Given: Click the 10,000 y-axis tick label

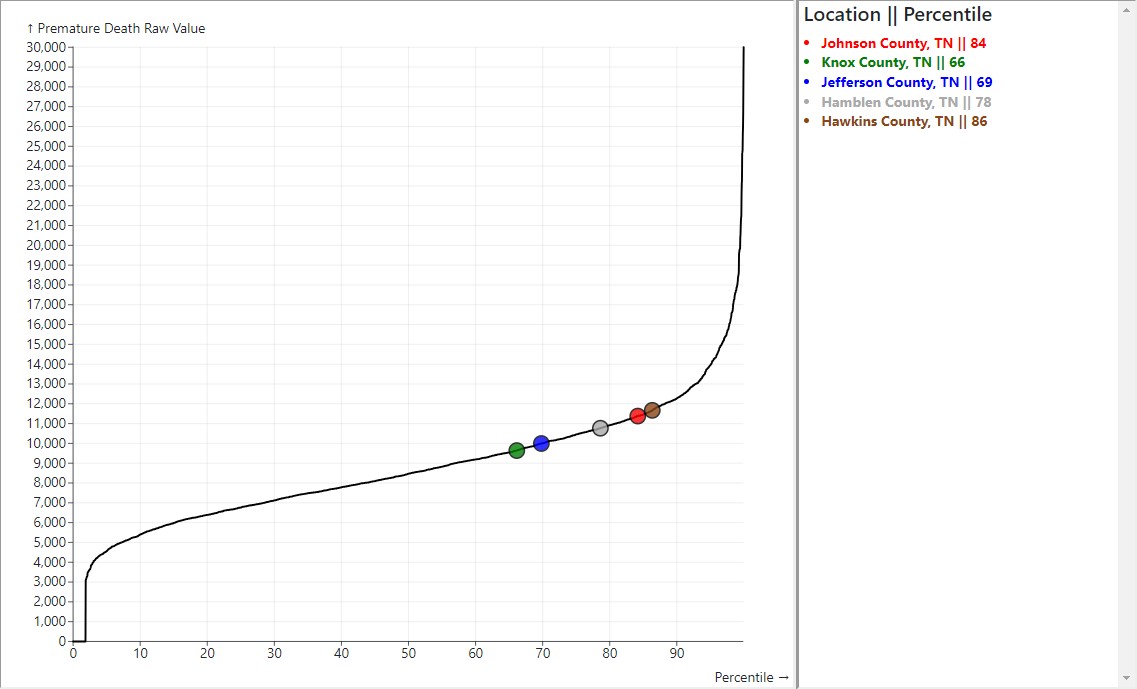Looking at the screenshot, I should click(46, 443).
